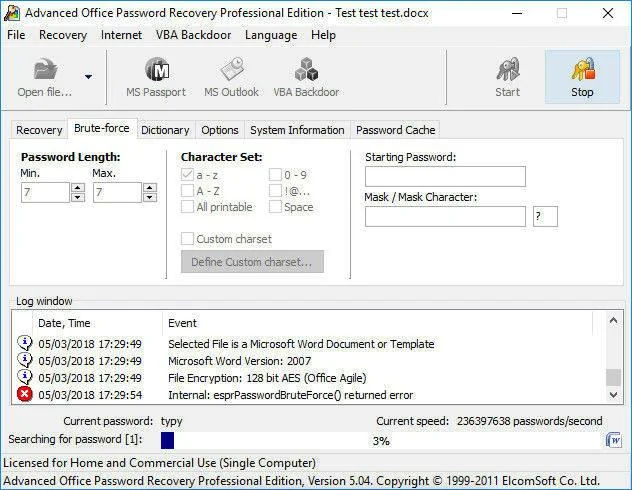Viewport: 632px width, 490px height.
Task: Select log entry 'Microsoft Word Version: 2007'
Action: (x=239, y=361)
